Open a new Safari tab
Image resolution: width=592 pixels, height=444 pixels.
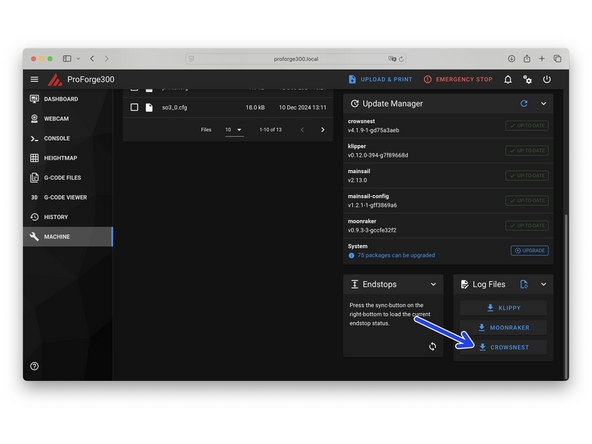pyautogui.click(x=542, y=59)
